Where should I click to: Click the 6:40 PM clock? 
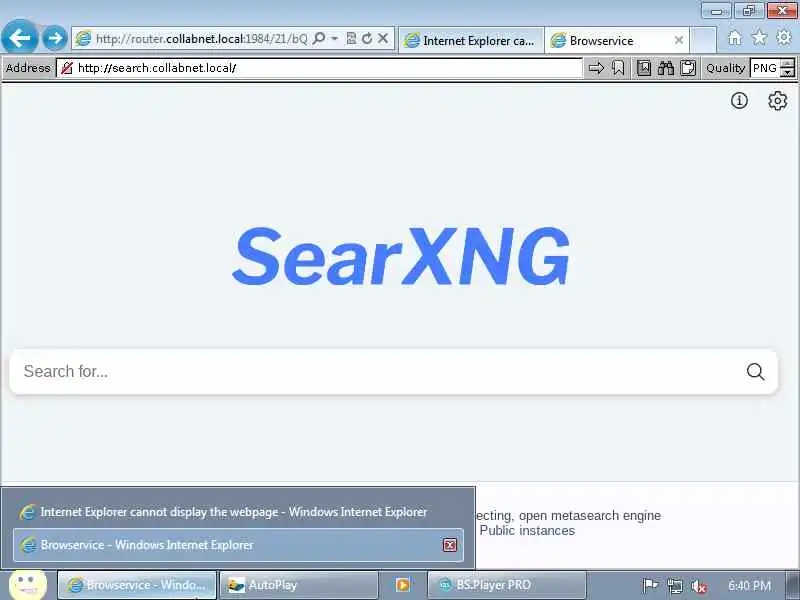pyautogui.click(x=749, y=585)
